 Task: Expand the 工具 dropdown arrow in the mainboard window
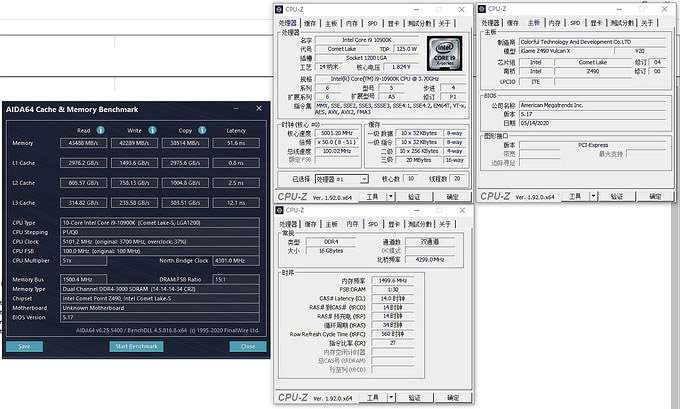coord(596,197)
